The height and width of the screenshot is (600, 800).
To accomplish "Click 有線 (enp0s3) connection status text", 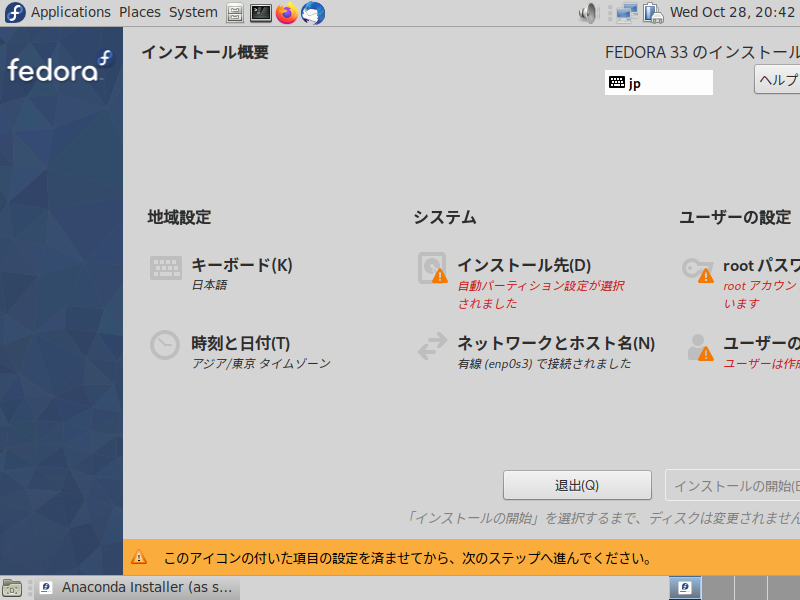I will click(544, 363).
